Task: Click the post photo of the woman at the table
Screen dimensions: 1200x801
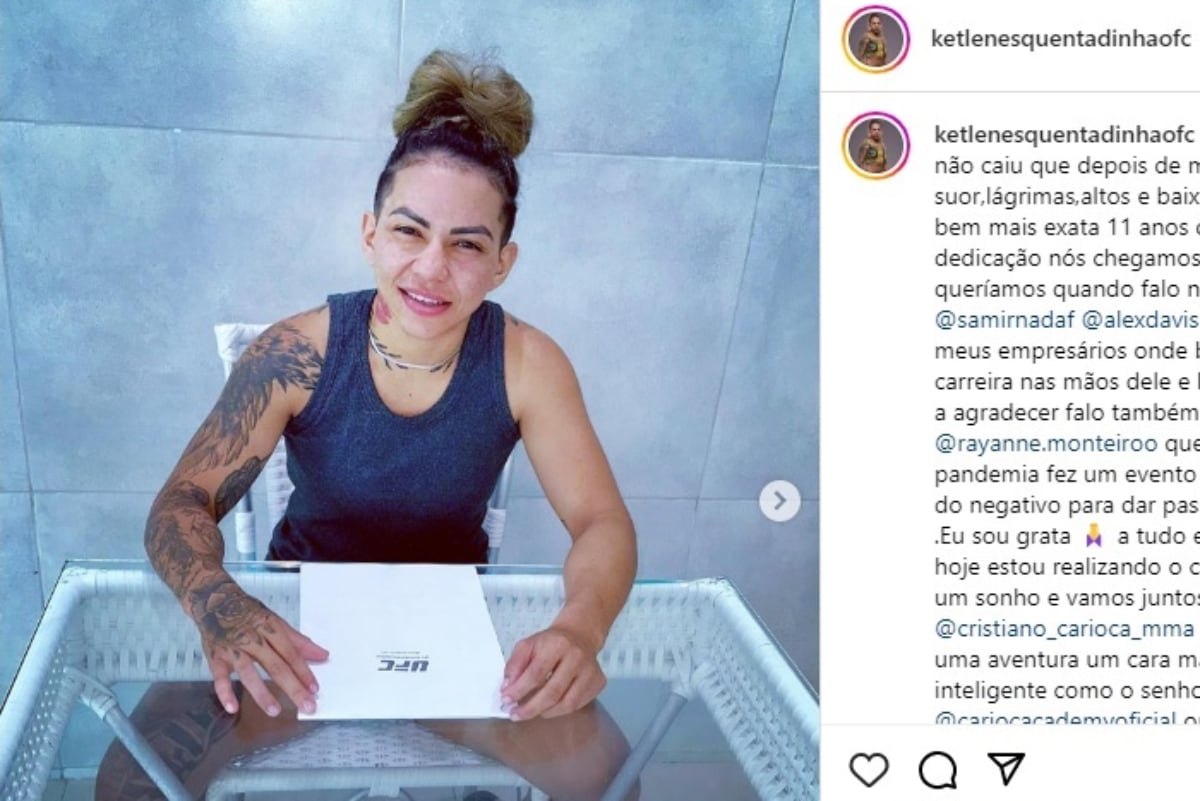Action: [x=410, y=400]
